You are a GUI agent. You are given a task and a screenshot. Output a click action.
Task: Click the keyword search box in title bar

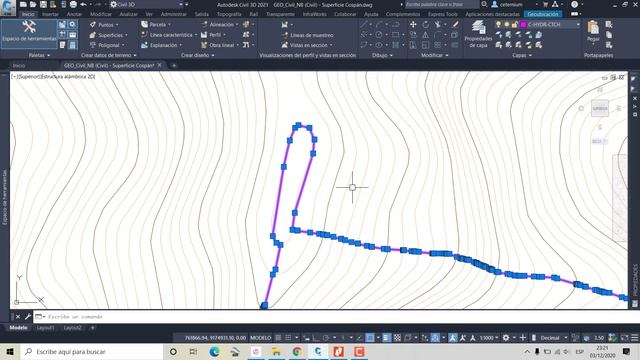coord(442,4)
